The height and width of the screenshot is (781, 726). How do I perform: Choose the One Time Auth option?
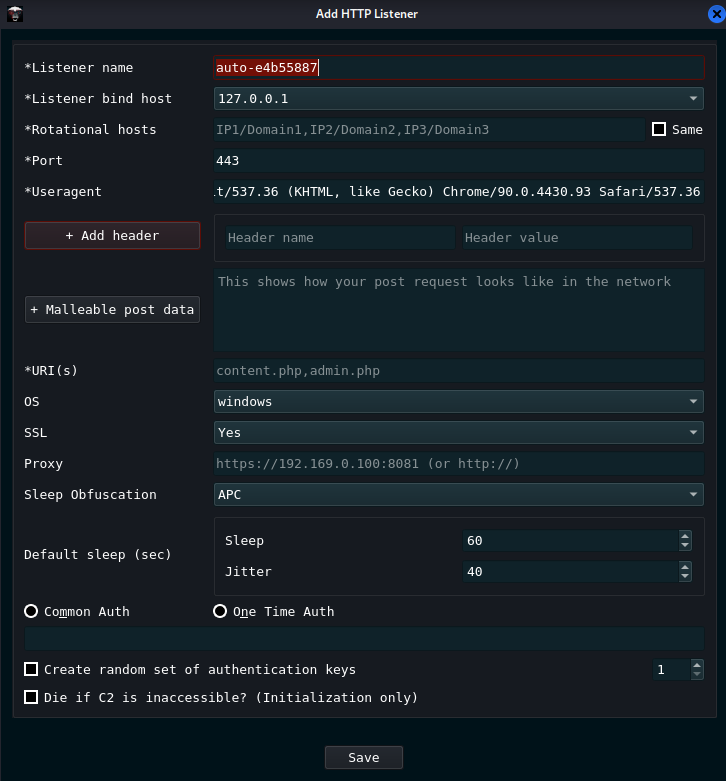220,611
